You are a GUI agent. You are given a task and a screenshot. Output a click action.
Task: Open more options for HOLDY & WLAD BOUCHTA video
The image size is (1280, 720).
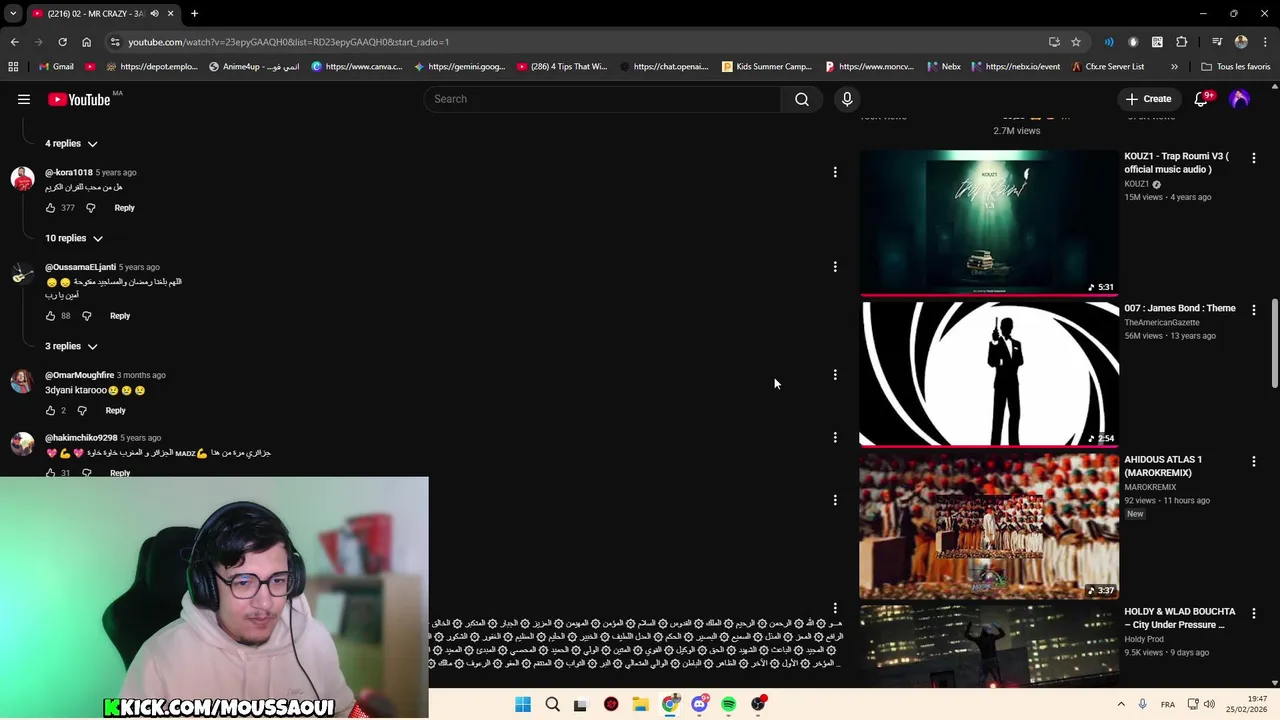[1254, 613]
